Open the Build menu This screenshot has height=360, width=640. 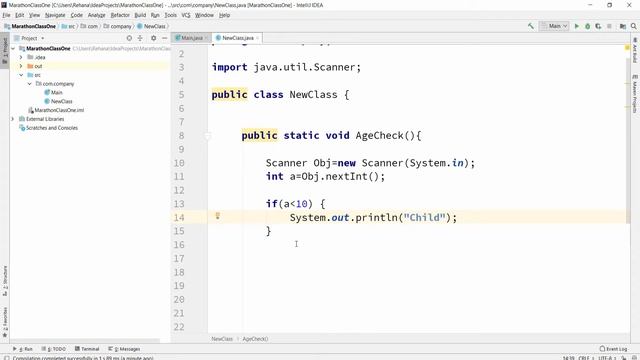[140, 15]
